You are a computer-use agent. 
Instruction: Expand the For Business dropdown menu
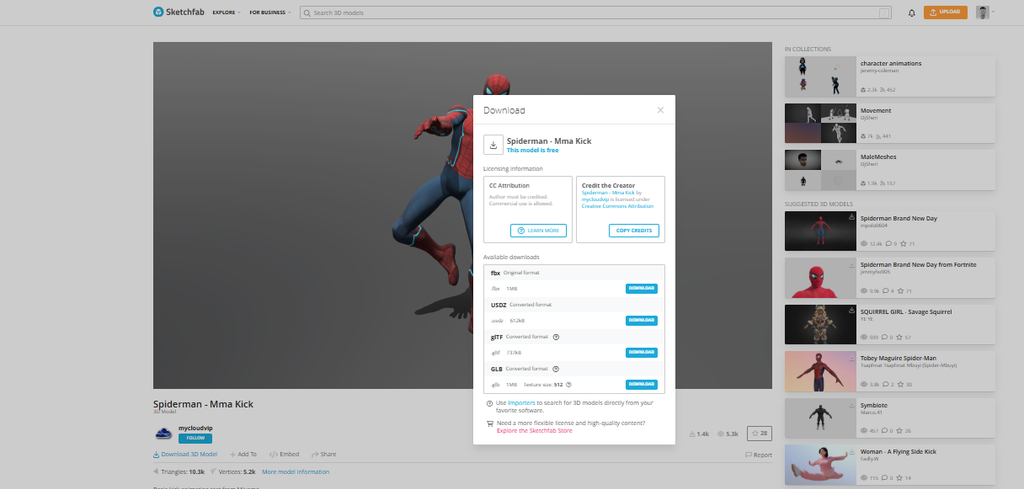point(270,12)
